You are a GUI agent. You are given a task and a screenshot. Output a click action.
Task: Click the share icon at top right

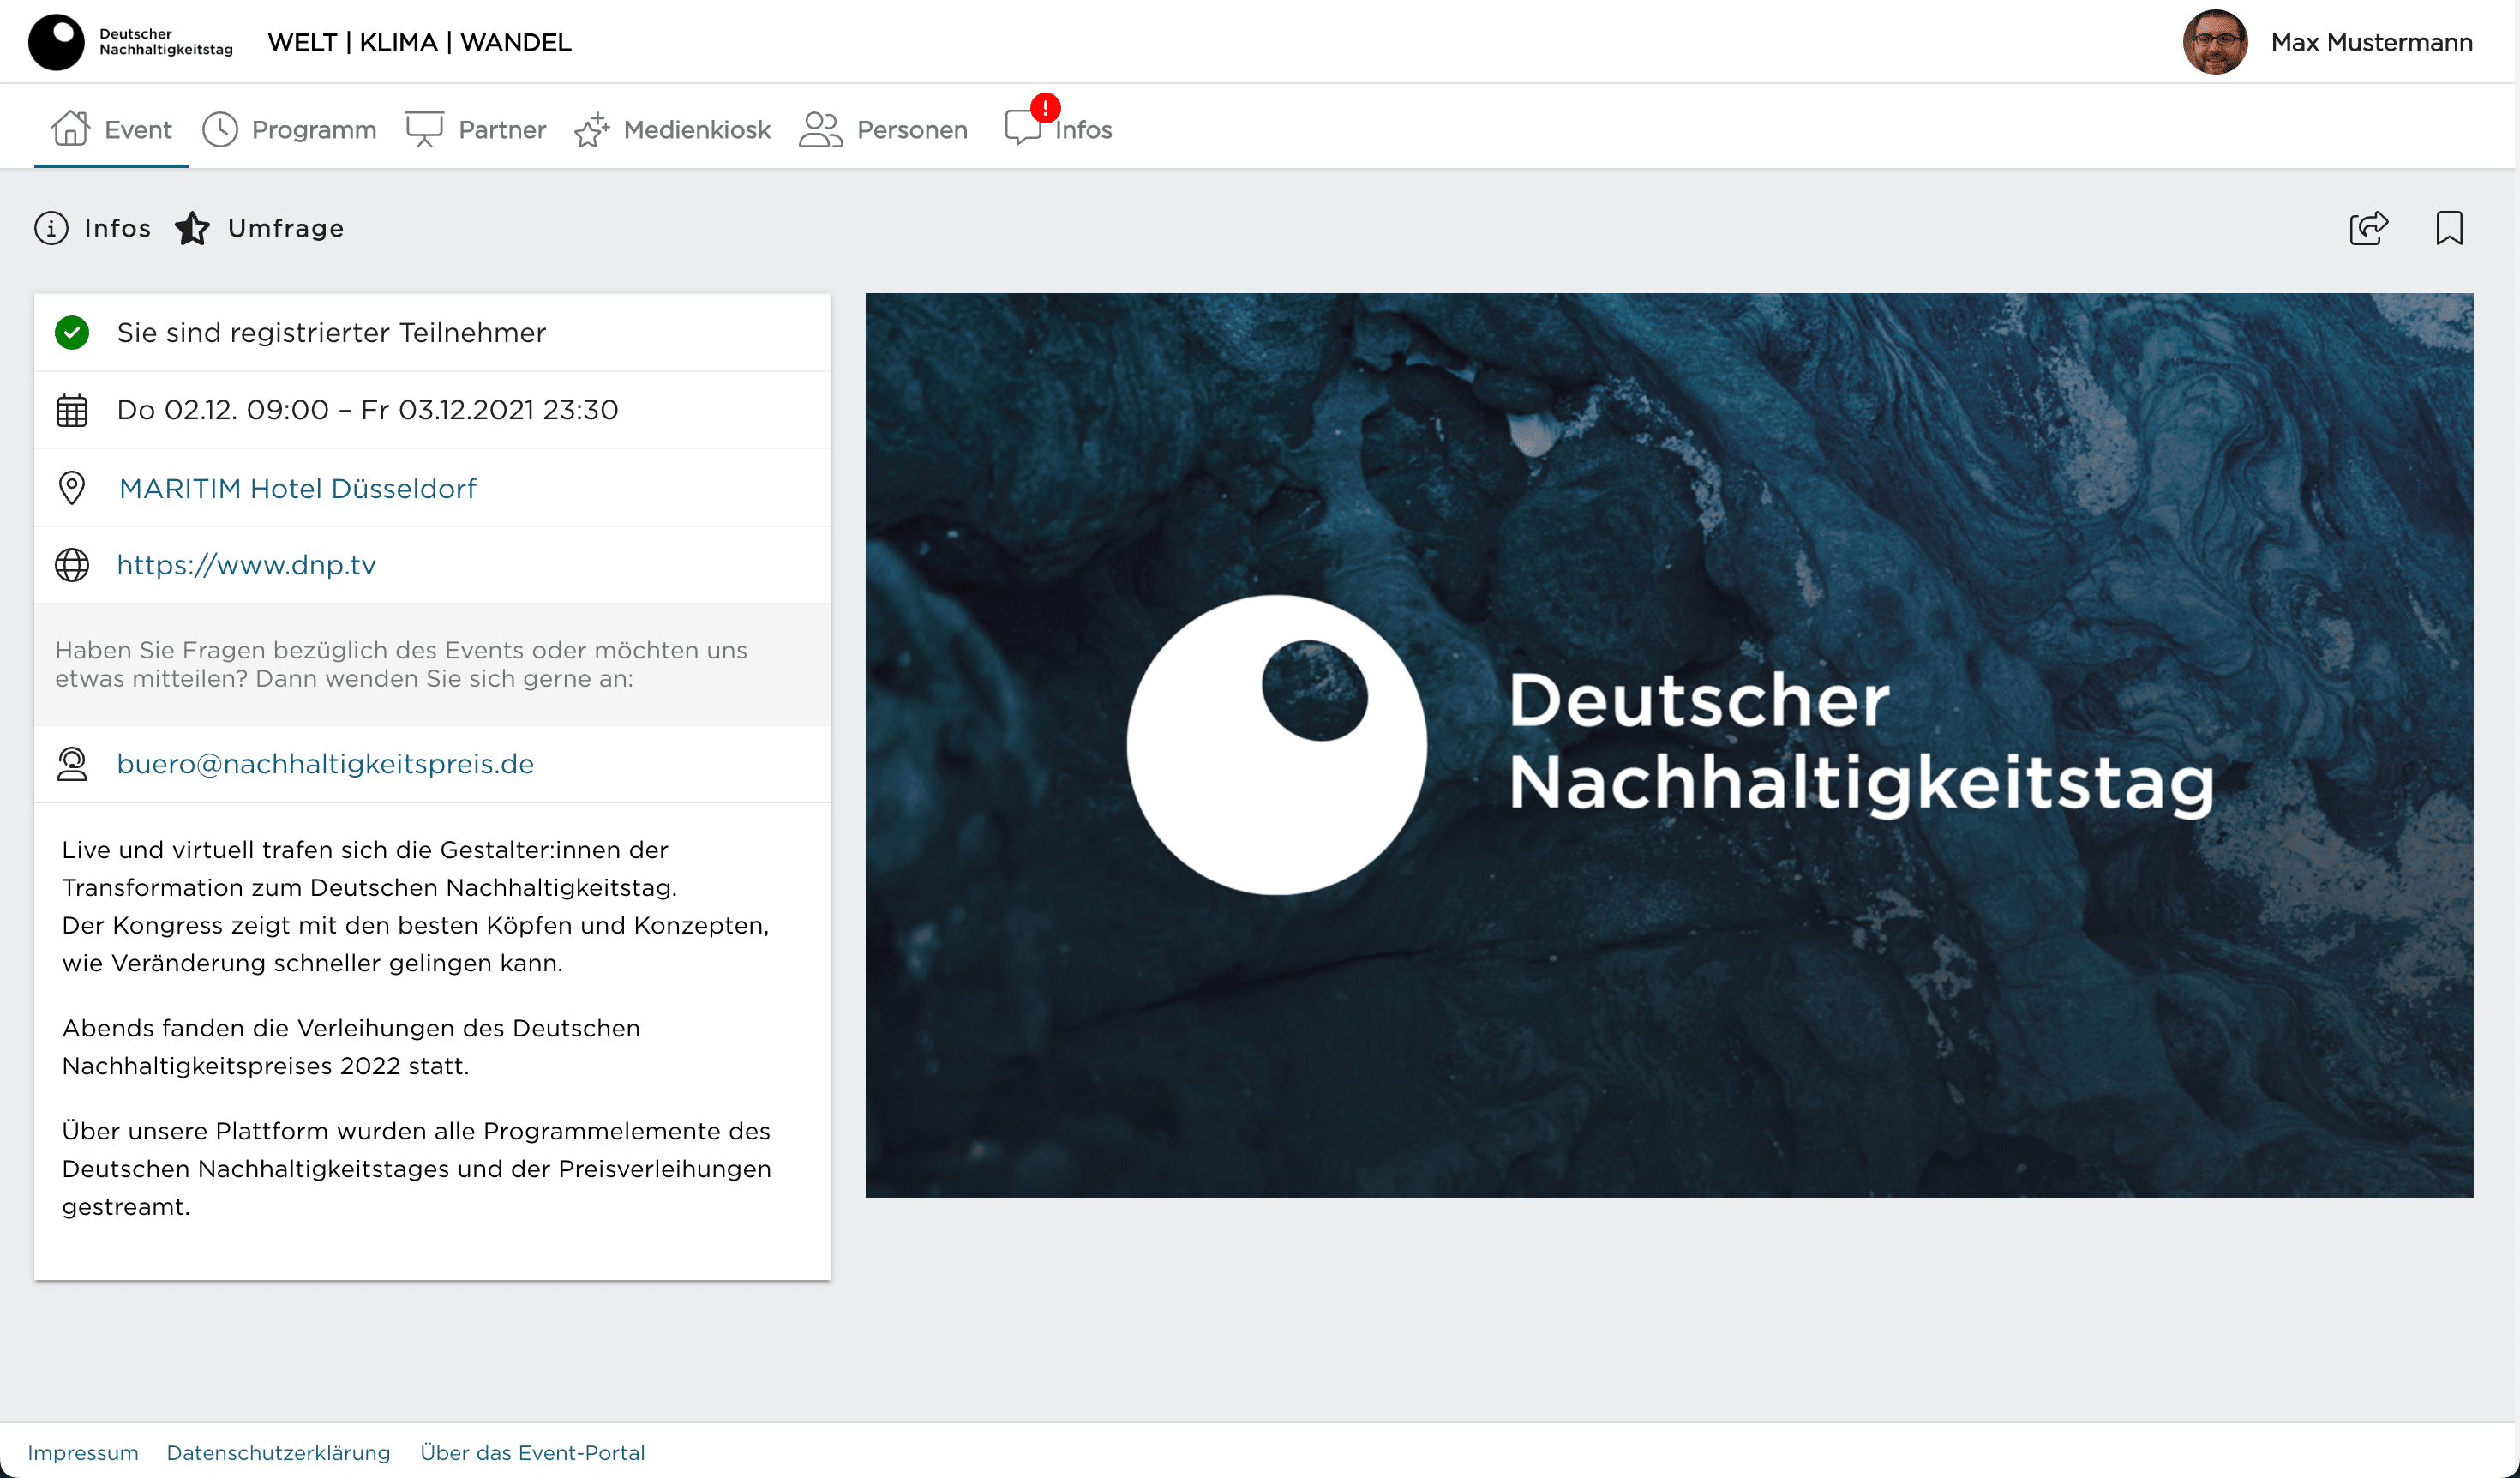[2368, 228]
